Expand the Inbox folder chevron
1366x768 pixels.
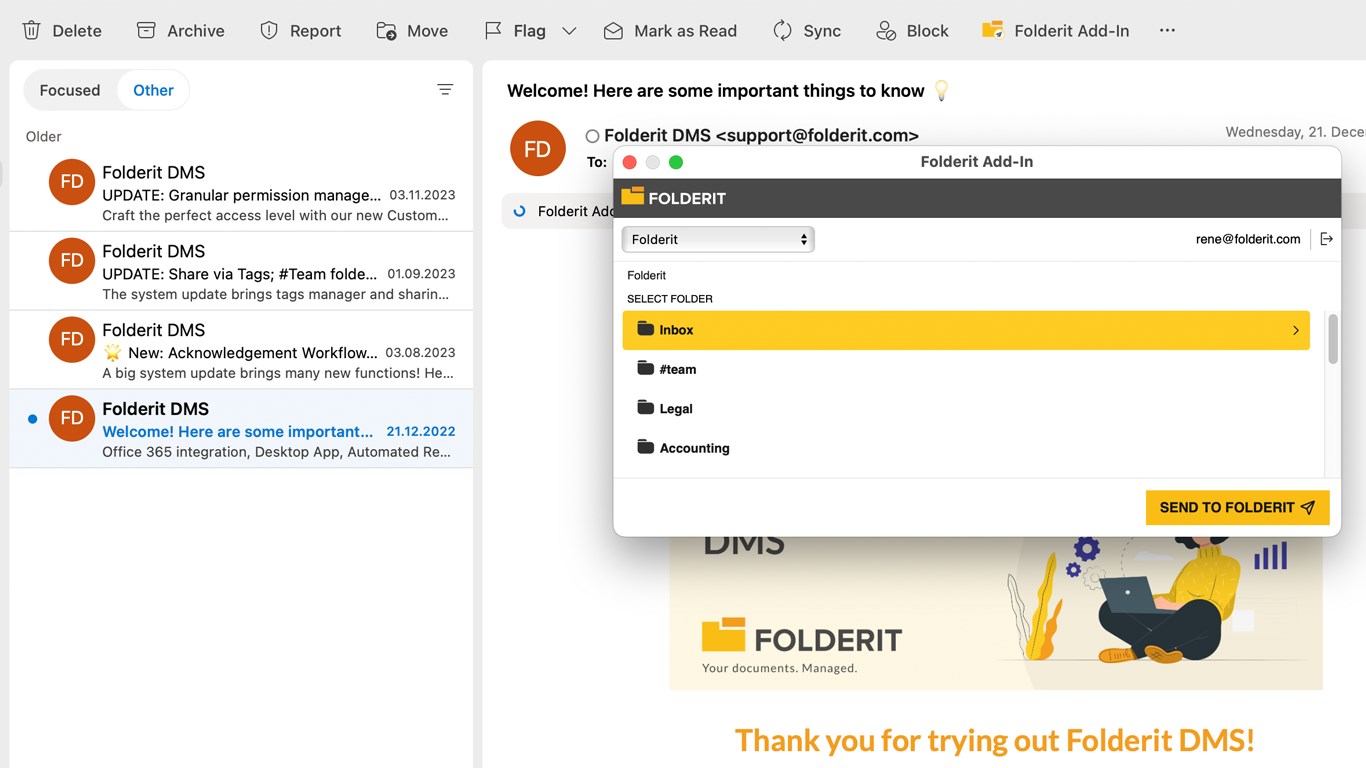(x=1295, y=330)
